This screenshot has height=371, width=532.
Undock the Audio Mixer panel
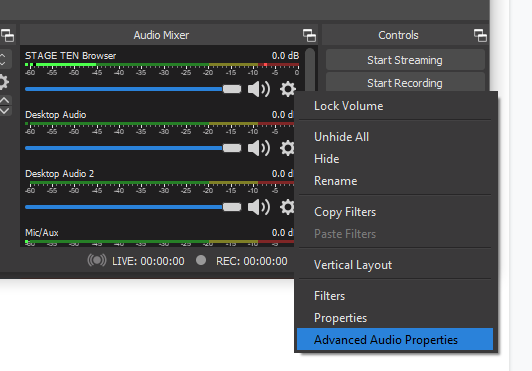[x=309, y=35]
